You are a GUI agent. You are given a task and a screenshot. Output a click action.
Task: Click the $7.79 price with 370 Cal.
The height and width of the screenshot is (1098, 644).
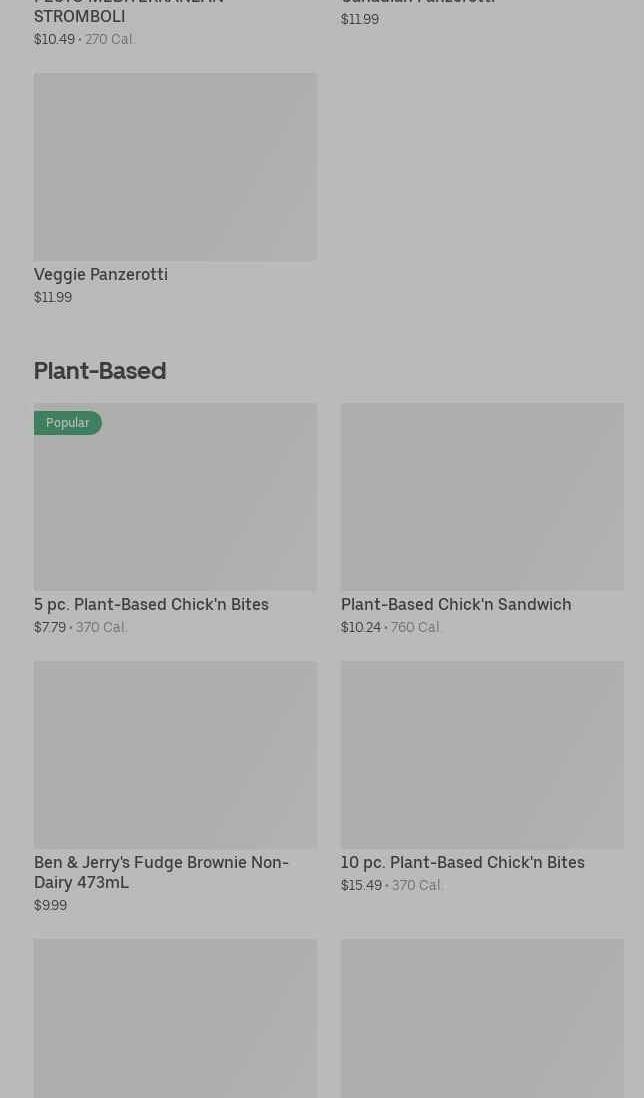tap(80, 627)
